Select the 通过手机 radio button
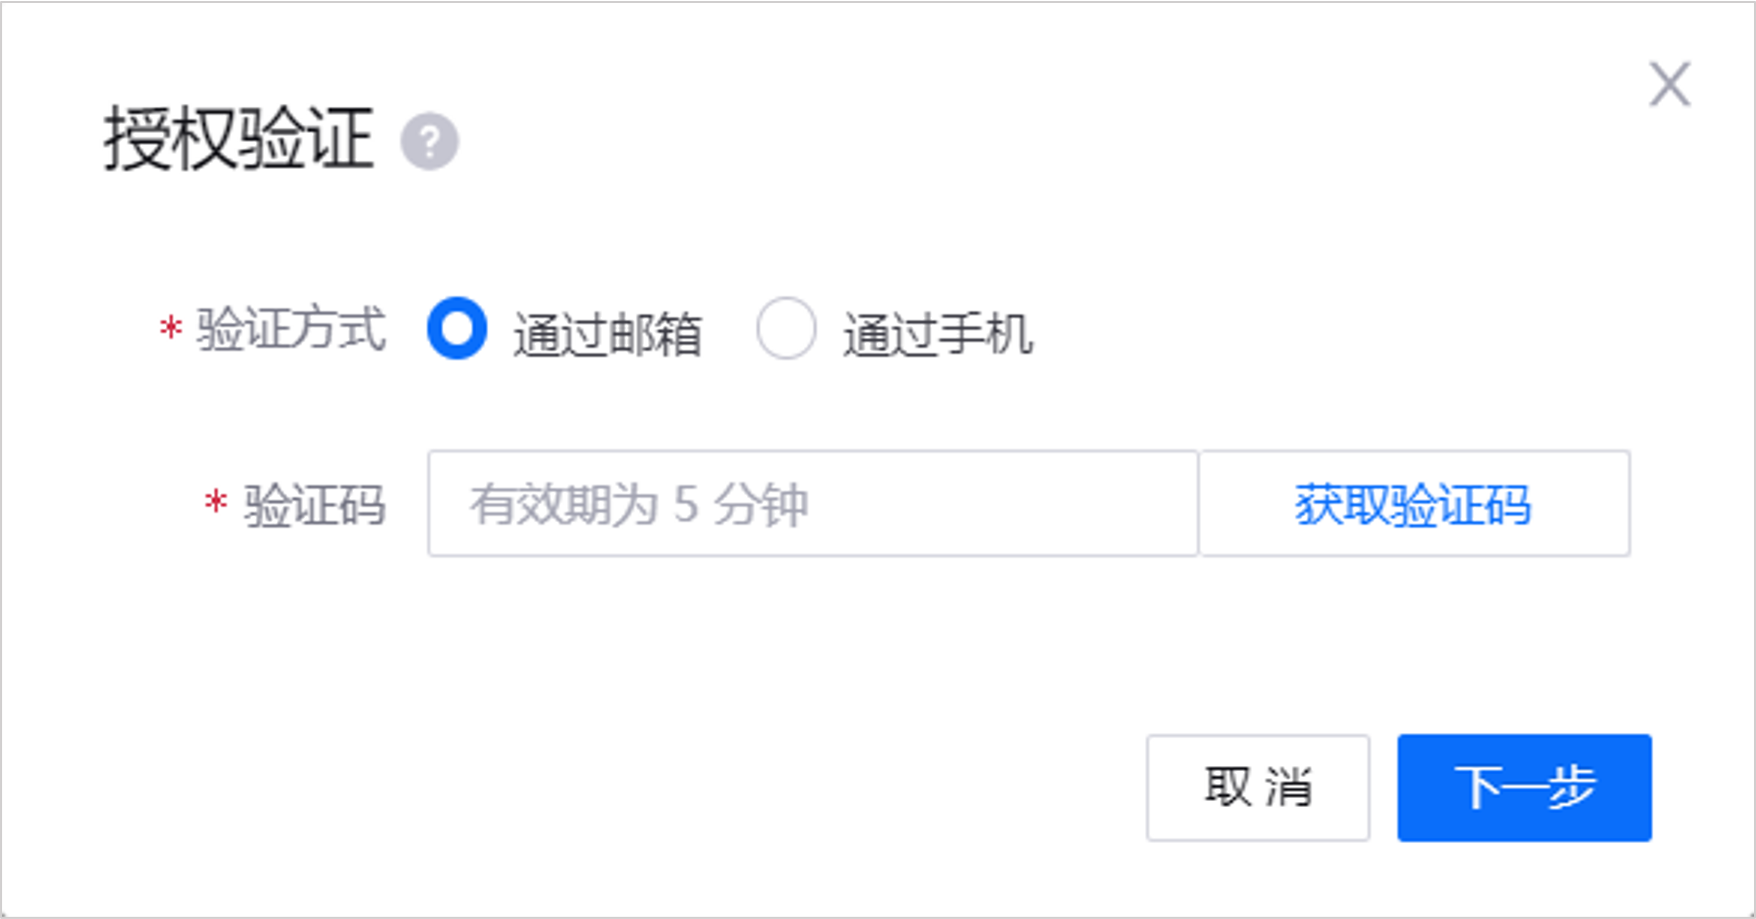The height and width of the screenshot is (919, 1756). coord(786,329)
